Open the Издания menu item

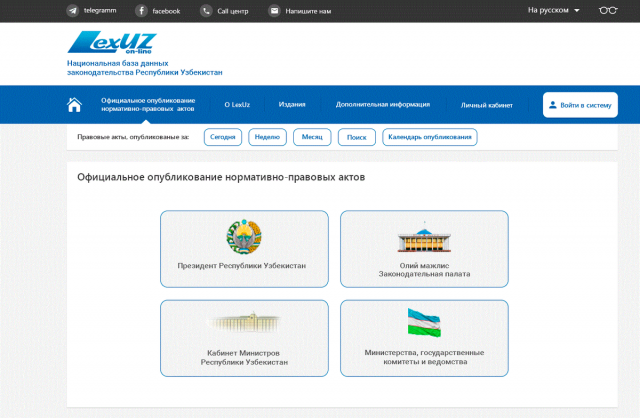292,104
